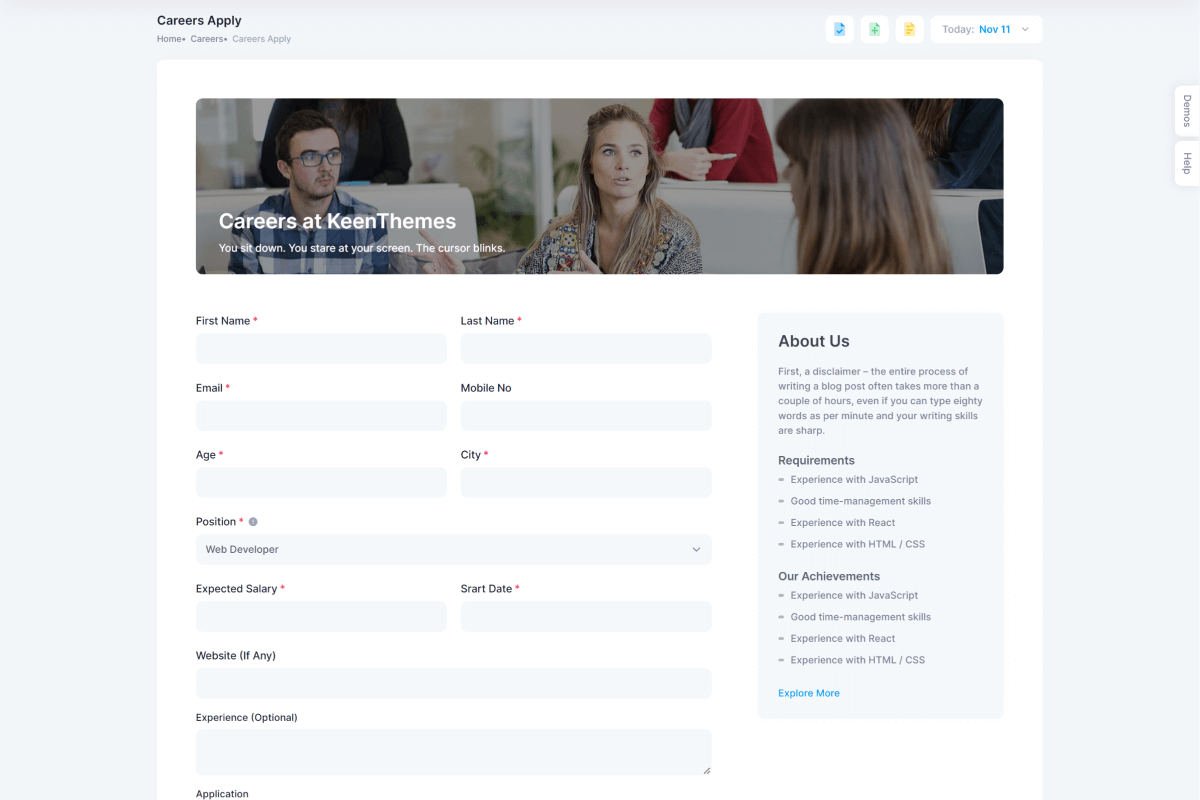Click the info icon beside Position
The image size is (1200, 800).
253,522
